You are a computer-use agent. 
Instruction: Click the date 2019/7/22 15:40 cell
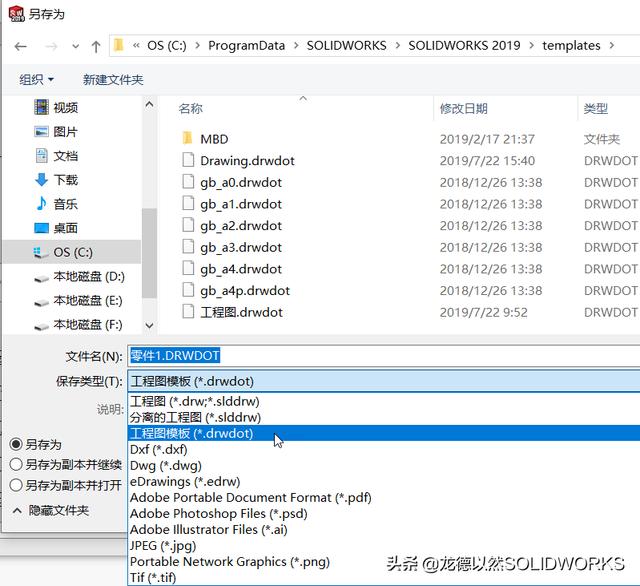coord(487,161)
